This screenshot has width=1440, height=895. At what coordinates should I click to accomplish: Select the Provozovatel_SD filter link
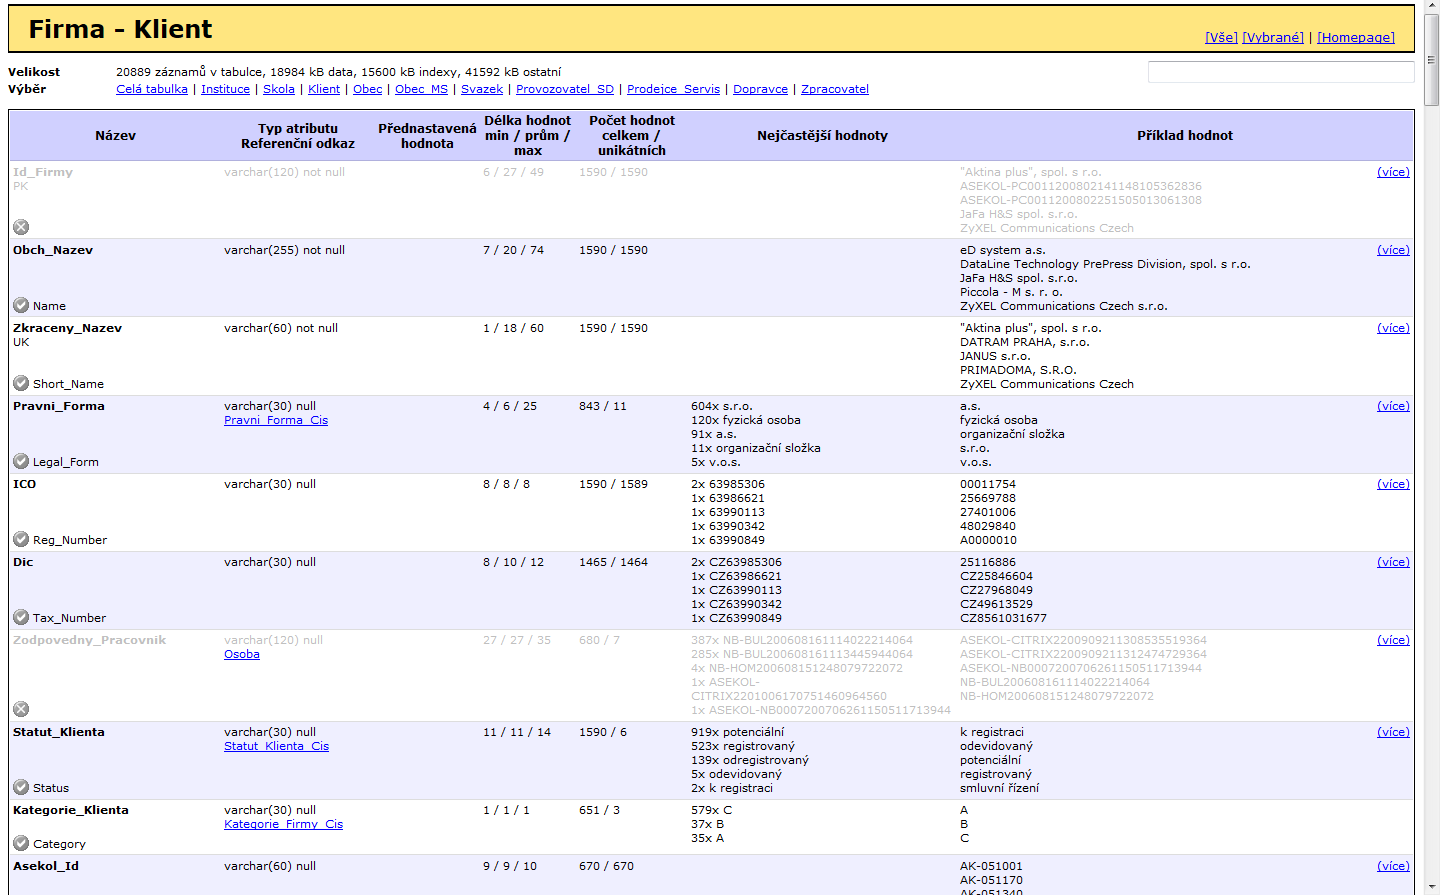coord(565,89)
